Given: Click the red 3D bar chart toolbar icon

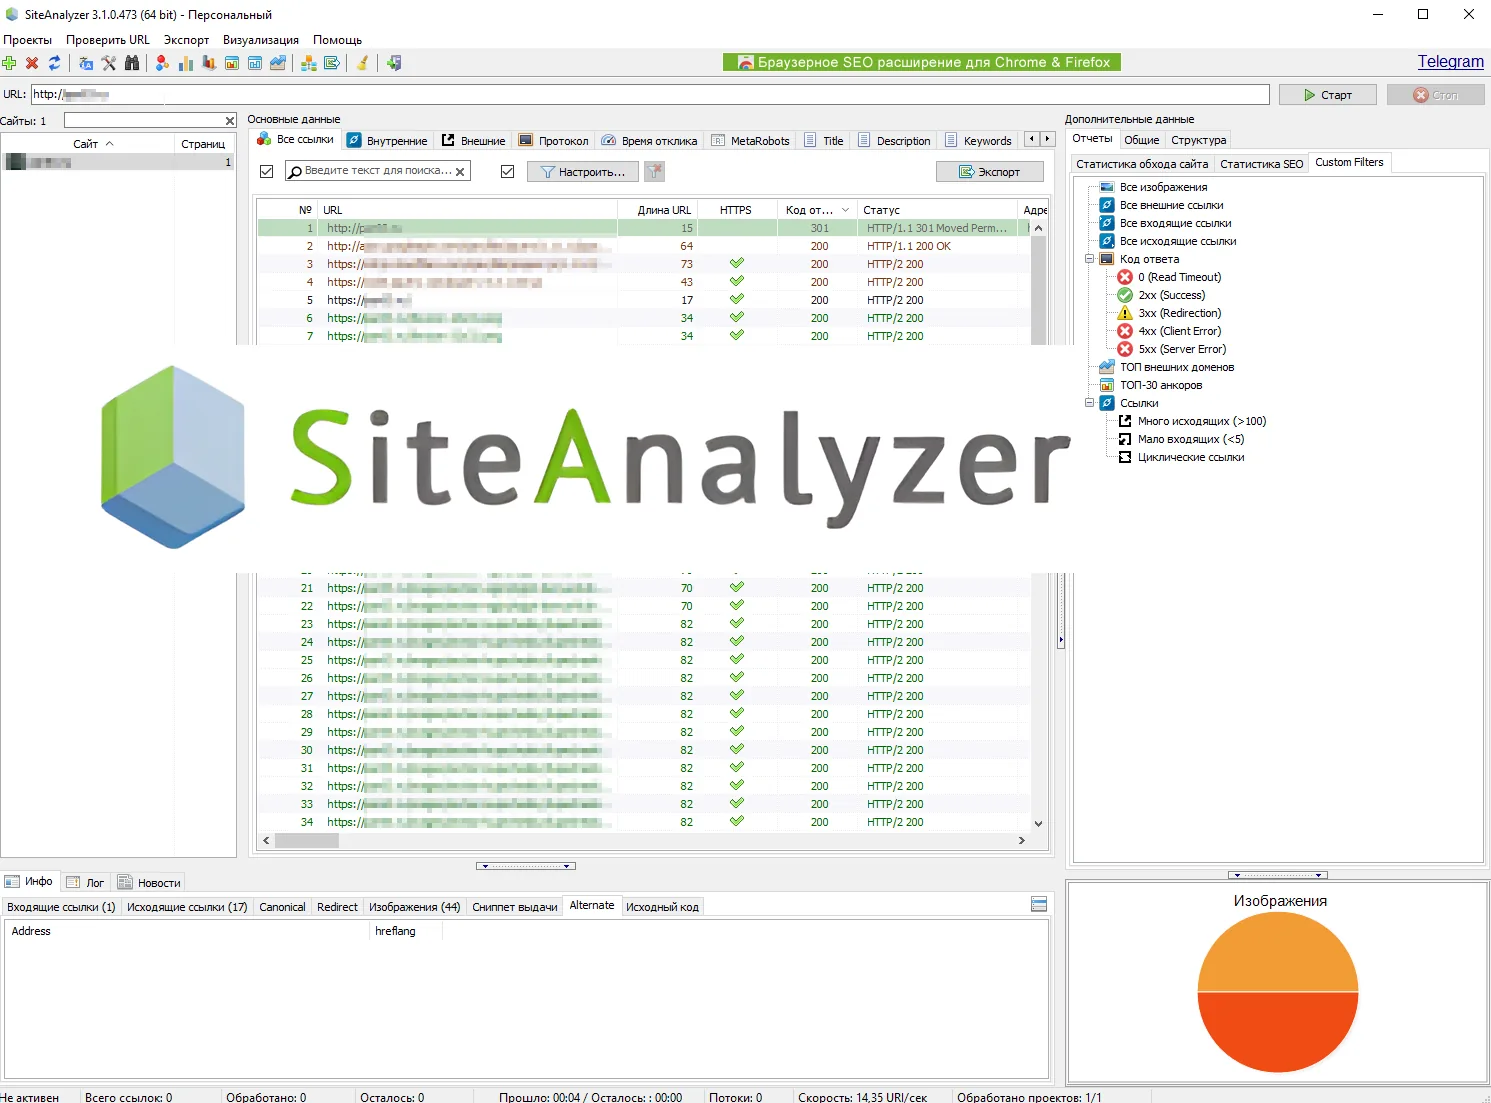Looking at the screenshot, I should pos(209,63).
